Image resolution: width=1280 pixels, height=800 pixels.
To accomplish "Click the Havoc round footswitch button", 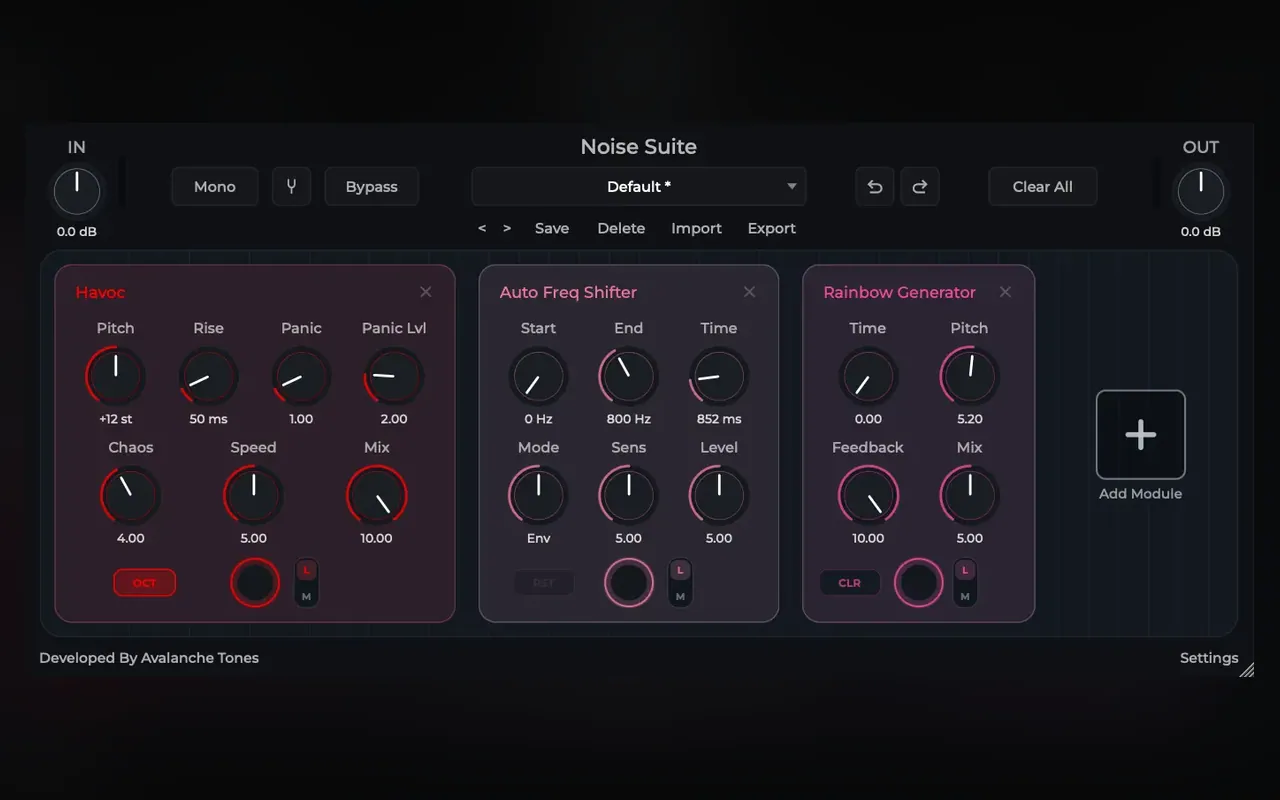I will (255, 582).
